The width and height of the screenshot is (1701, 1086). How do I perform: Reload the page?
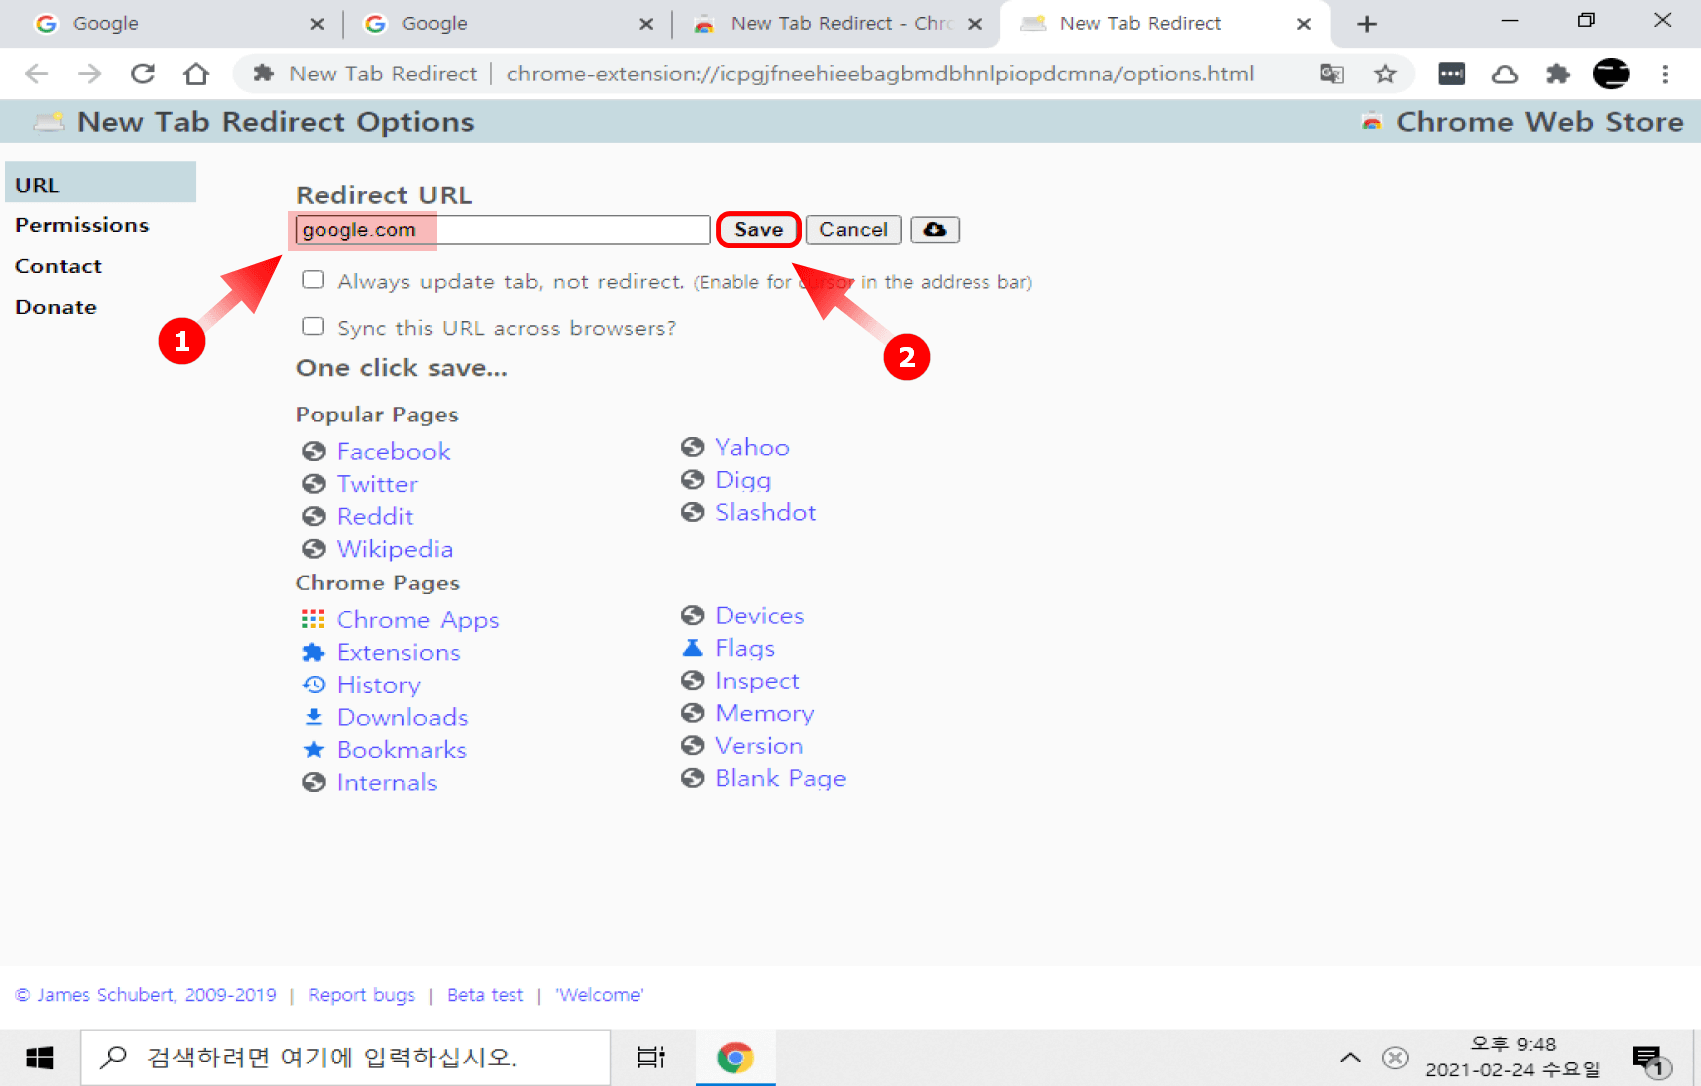click(143, 74)
